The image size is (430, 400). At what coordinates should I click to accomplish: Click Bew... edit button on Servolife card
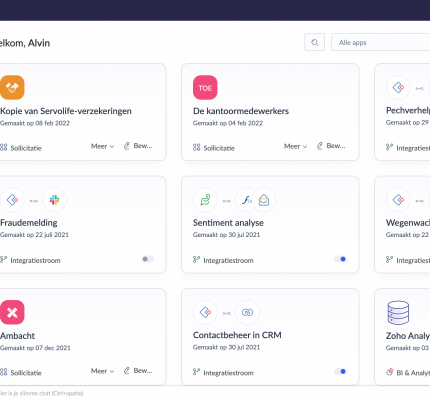[138, 146]
